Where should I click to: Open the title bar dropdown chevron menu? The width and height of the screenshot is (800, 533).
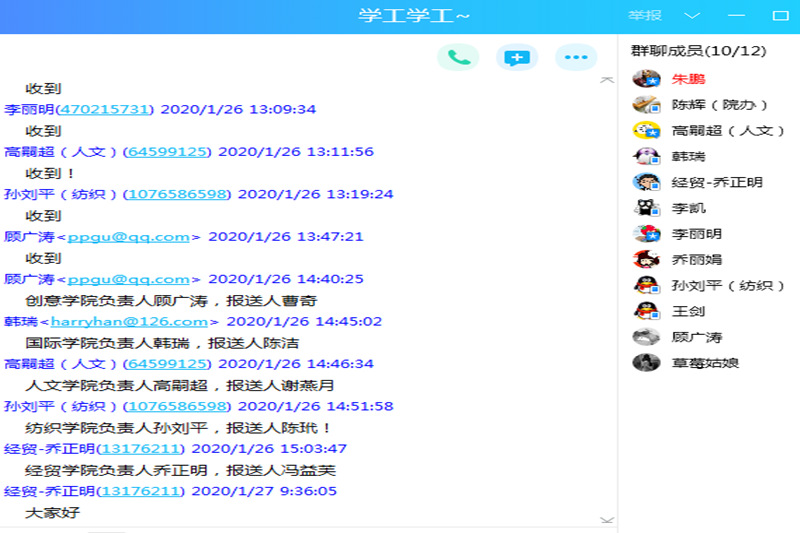(x=692, y=15)
